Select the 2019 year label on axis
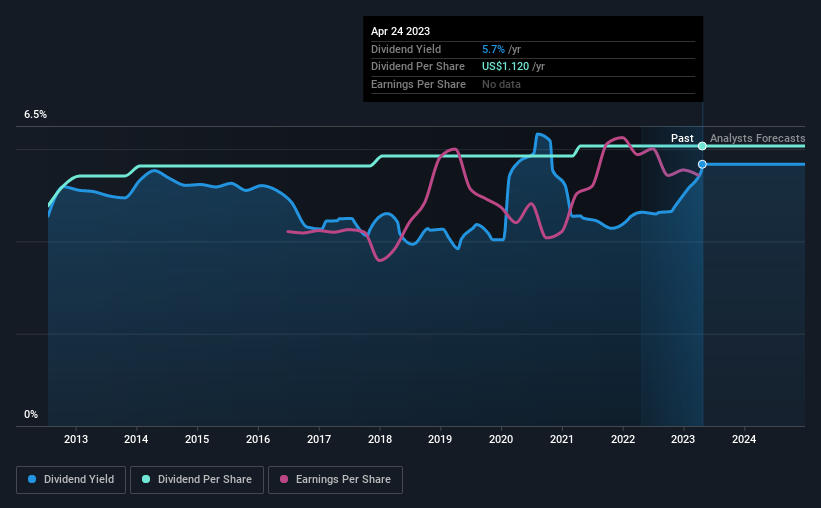This screenshot has height=508, width=821. (440, 439)
